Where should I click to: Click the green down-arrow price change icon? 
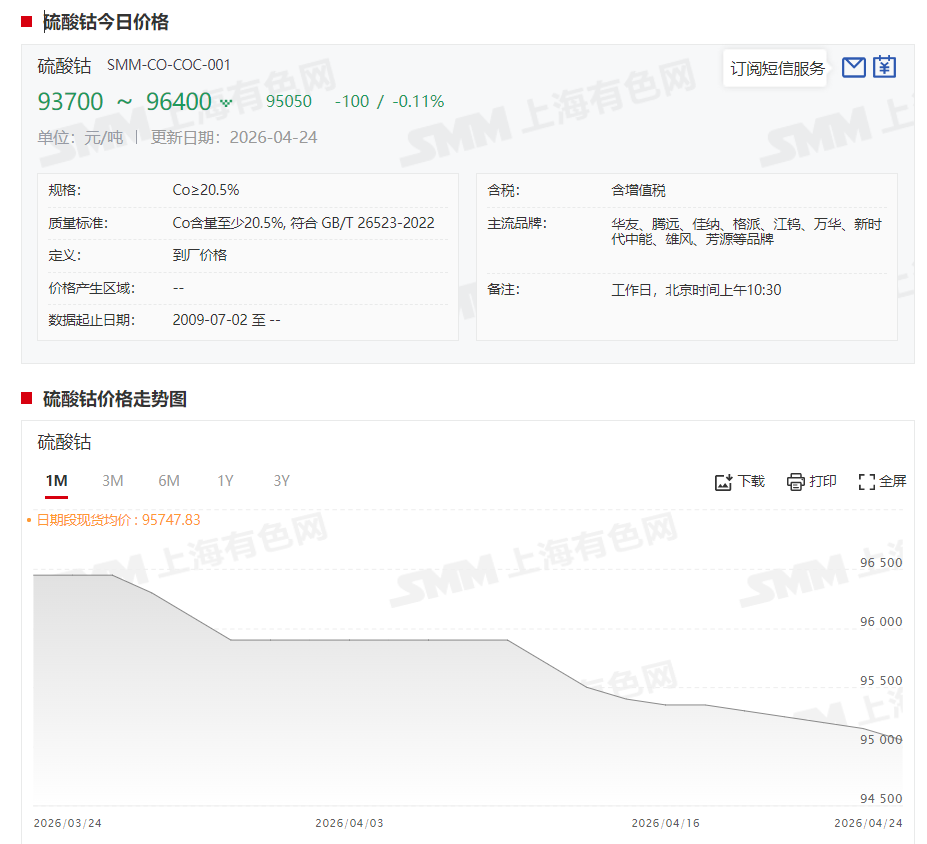tap(226, 102)
